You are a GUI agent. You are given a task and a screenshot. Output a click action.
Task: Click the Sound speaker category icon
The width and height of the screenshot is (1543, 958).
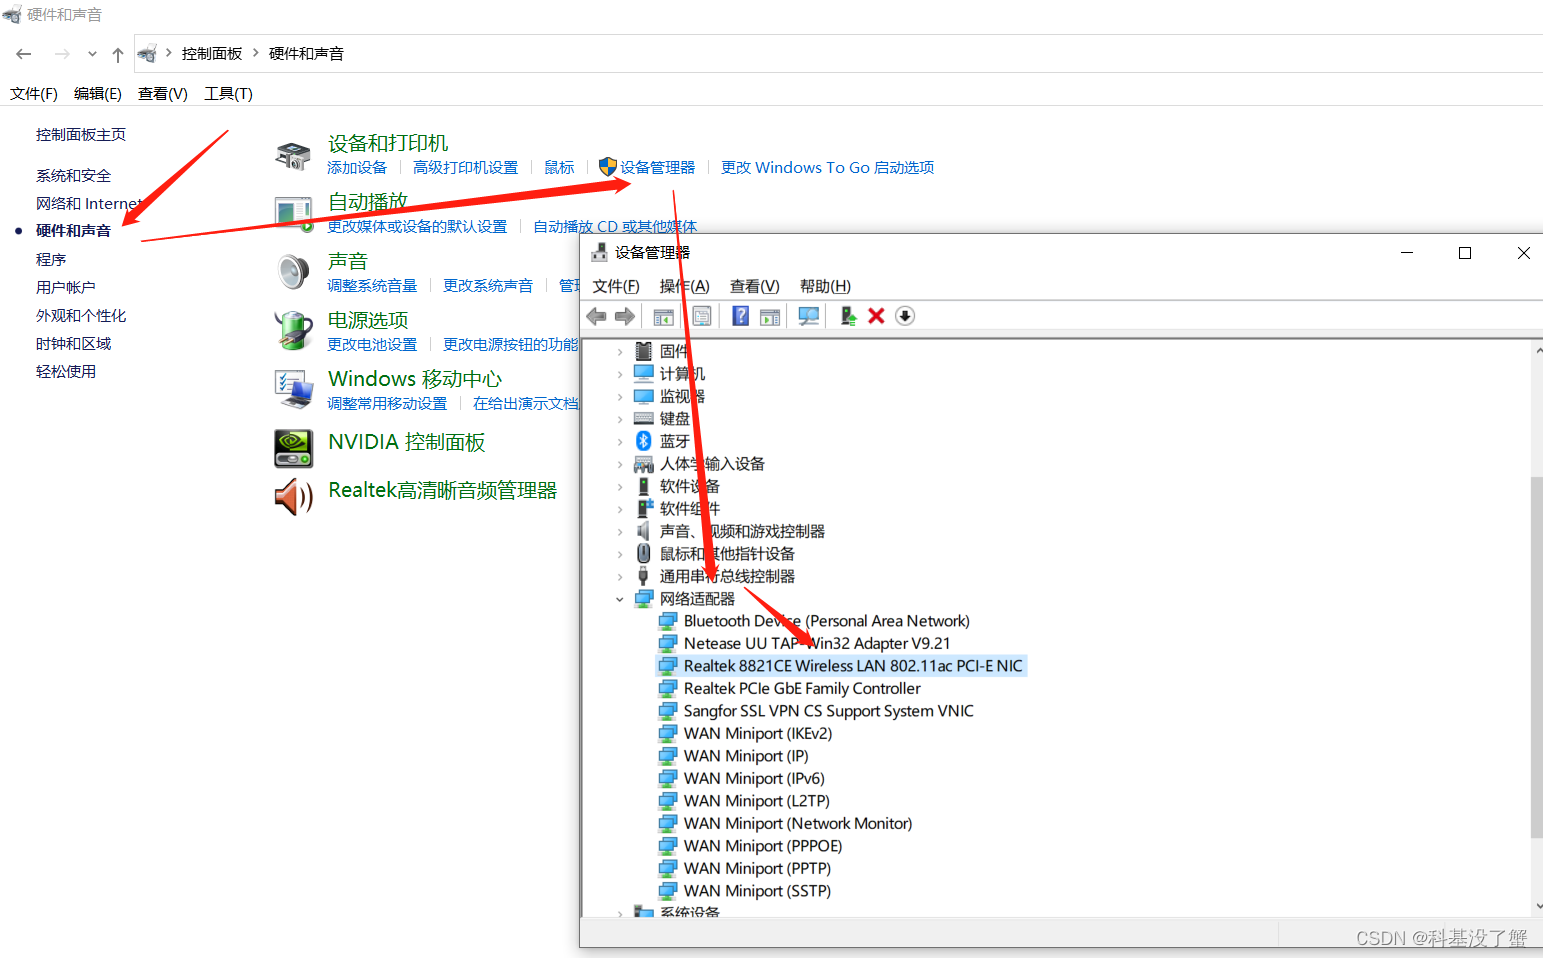tap(294, 272)
